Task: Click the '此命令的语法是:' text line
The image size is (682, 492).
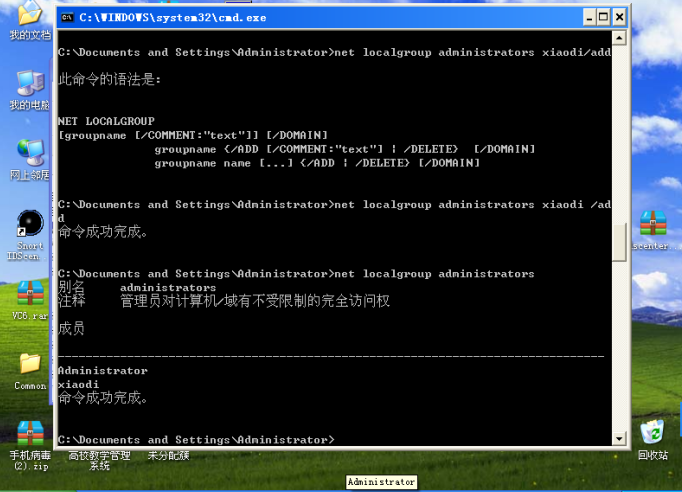Action: [x=110, y=79]
